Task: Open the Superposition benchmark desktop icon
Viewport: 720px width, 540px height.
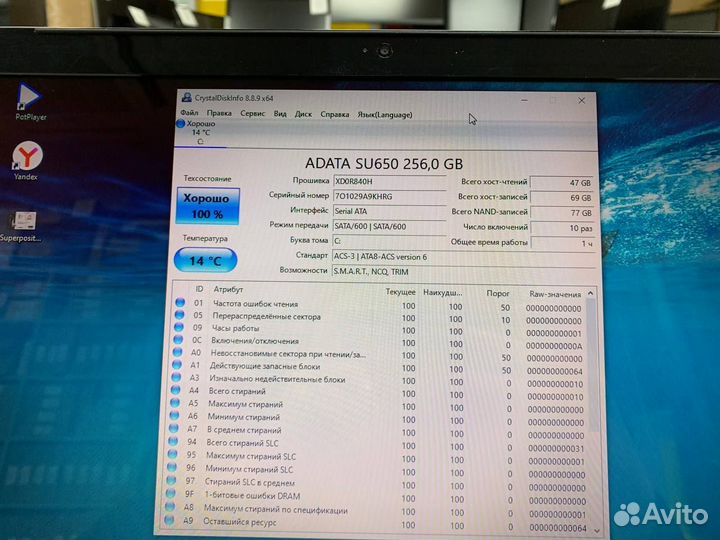Action: [x=22, y=225]
